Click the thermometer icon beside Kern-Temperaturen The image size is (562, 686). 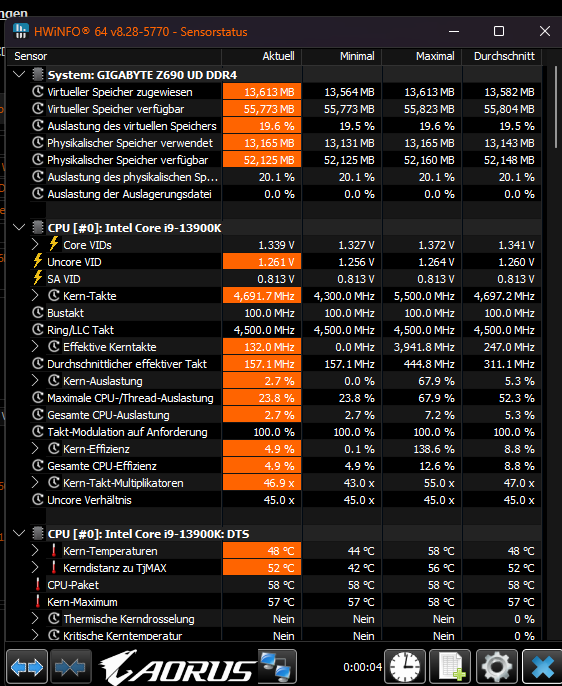coord(54,550)
